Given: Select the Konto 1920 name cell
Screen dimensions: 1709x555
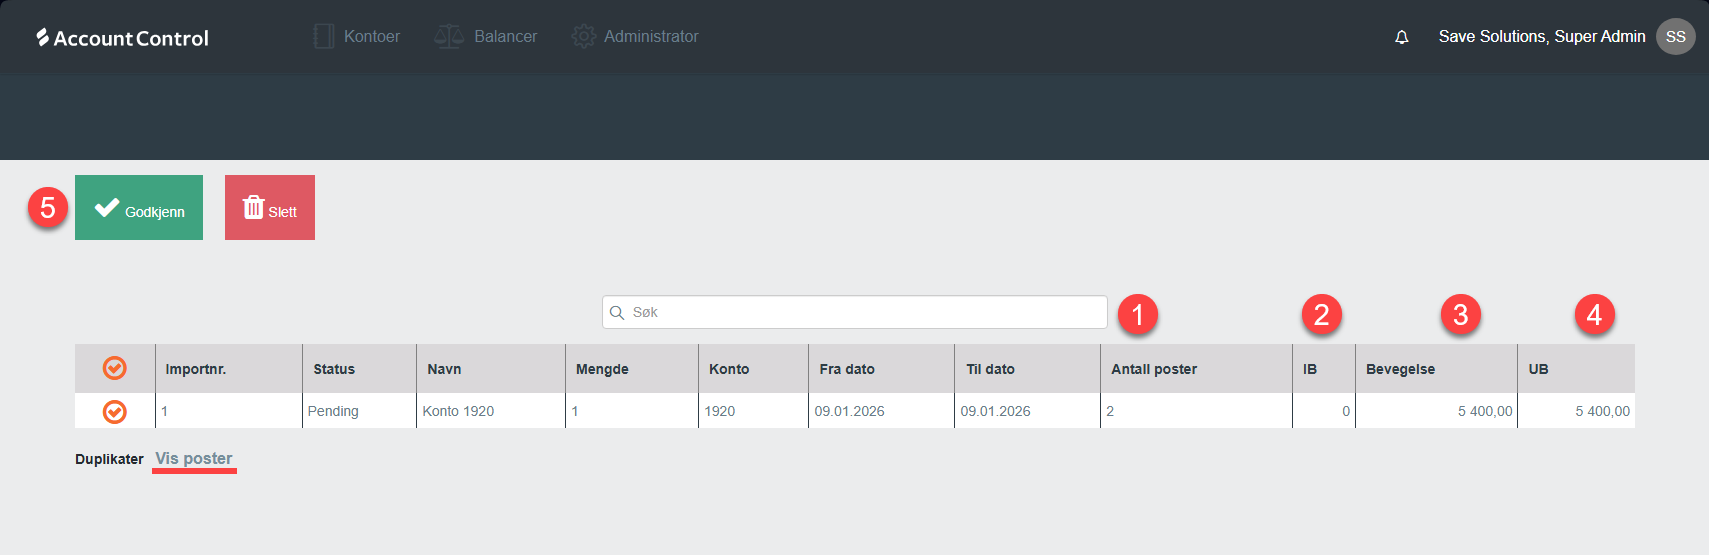Looking at the screenshot, I should 459,411.
